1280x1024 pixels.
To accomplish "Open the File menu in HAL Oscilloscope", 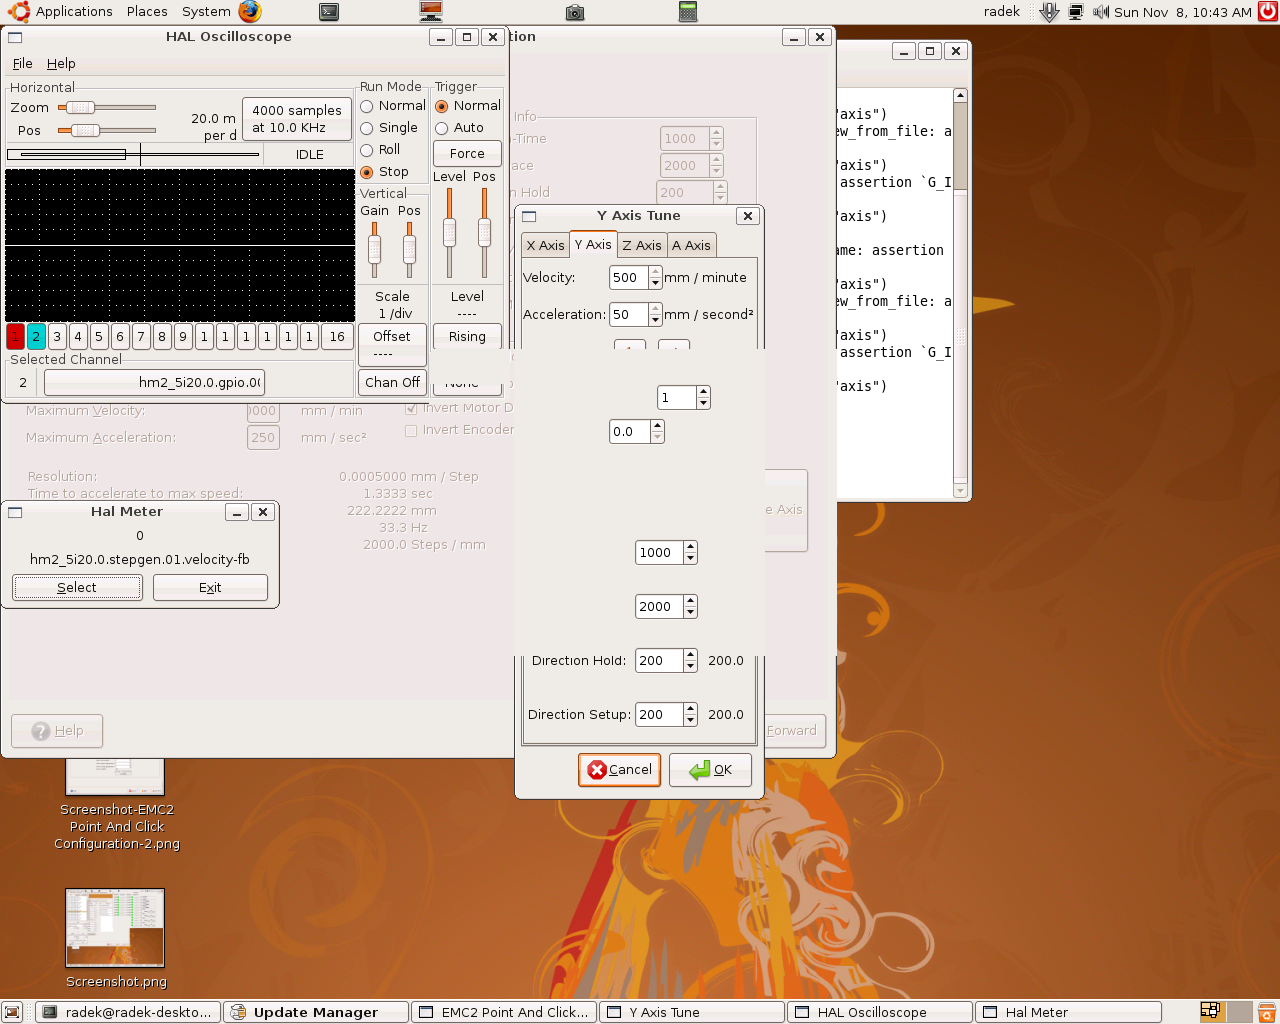I will 22,63.
